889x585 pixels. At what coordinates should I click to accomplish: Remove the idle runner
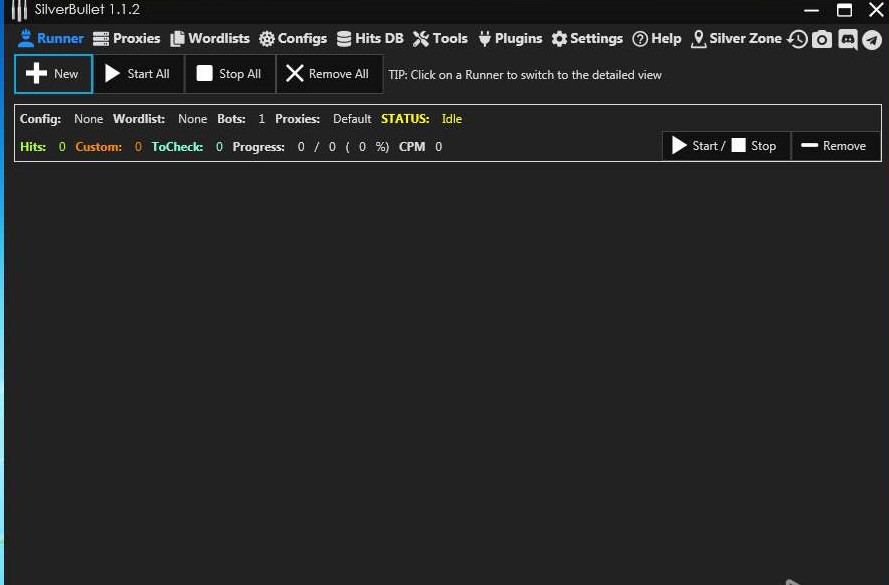point(836,146)
